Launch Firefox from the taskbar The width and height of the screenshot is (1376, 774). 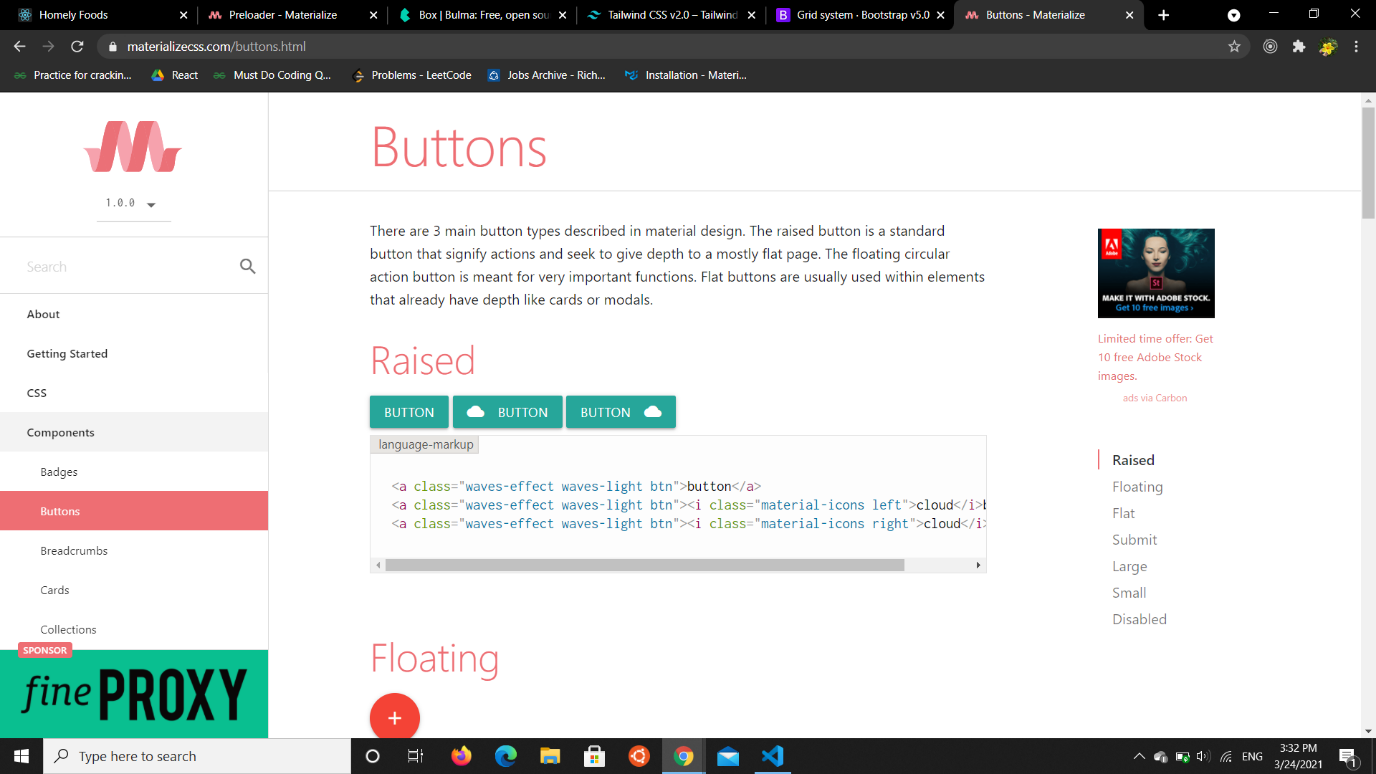461,756
